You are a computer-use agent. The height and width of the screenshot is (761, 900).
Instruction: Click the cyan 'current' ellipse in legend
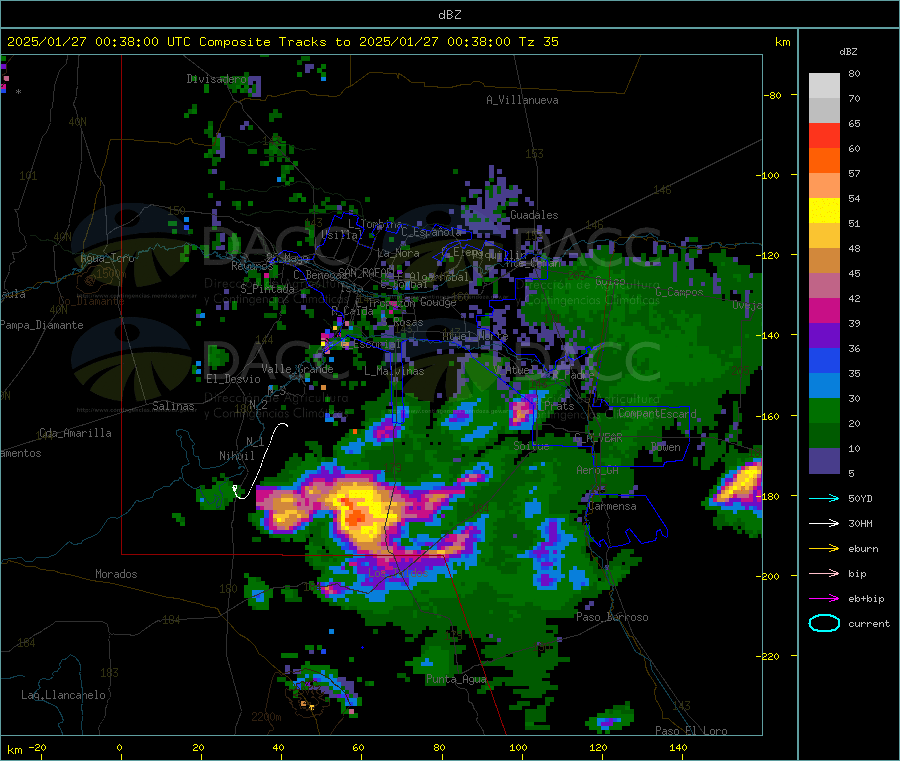point(824,623)
